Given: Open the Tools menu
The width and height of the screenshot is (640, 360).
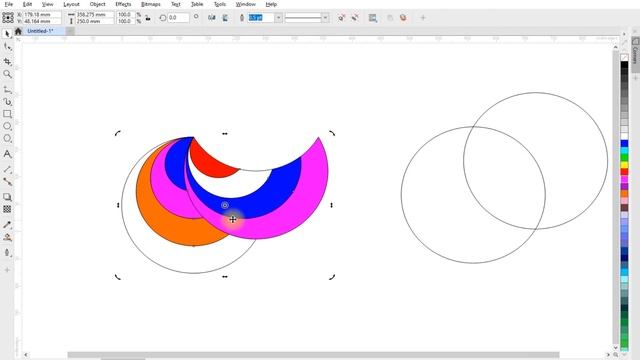Looking at the screenshot, I should pos(220,4).
